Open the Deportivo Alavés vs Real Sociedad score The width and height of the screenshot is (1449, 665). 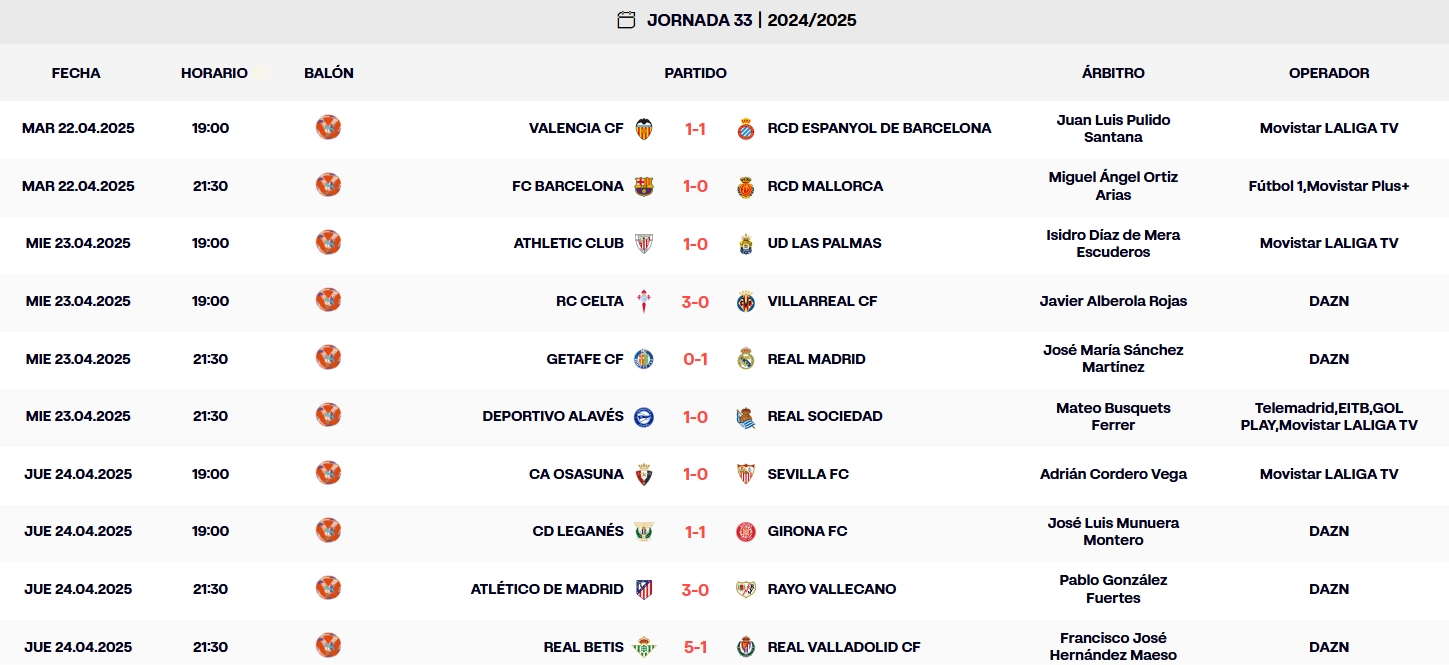click(x=694, y=416)
